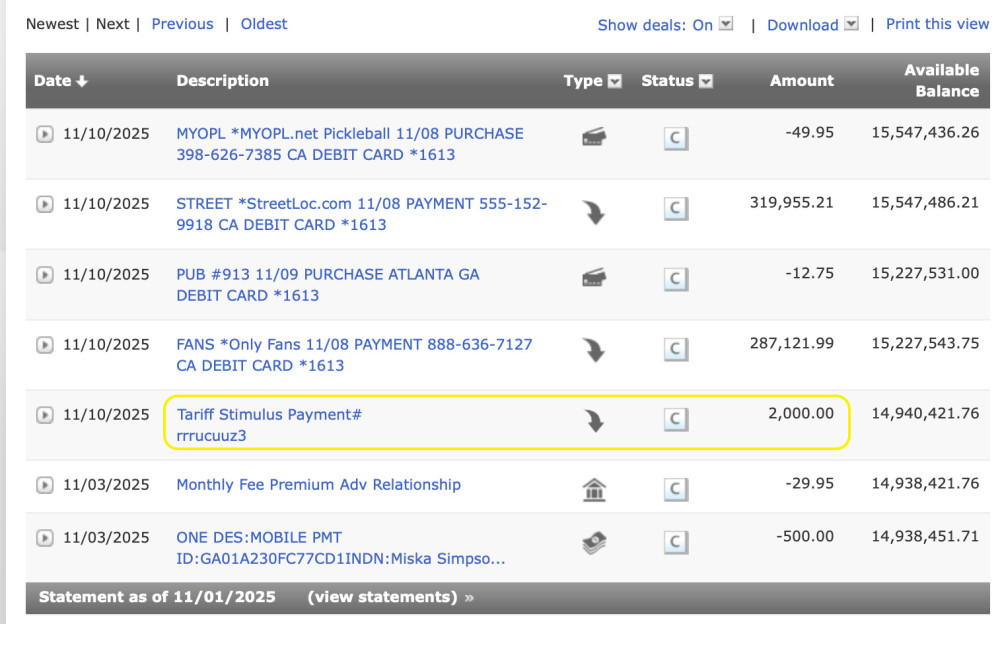Expand the Tariff Stimulus Payment row details
This screenshot has height=661, width=1000.
[44, 415]
